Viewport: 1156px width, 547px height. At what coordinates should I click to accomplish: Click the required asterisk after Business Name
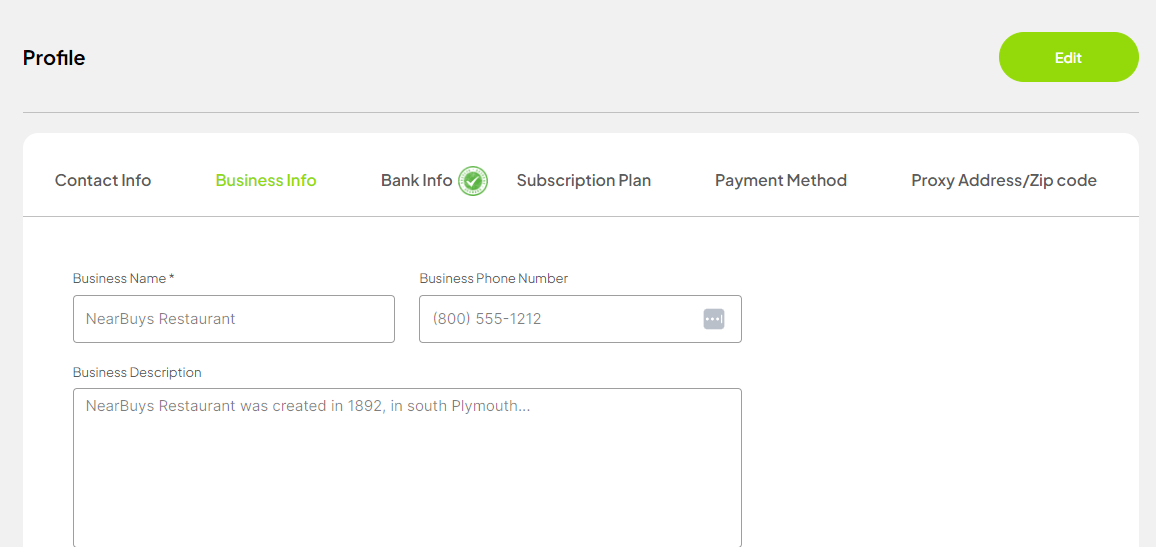tap(172, 278)
